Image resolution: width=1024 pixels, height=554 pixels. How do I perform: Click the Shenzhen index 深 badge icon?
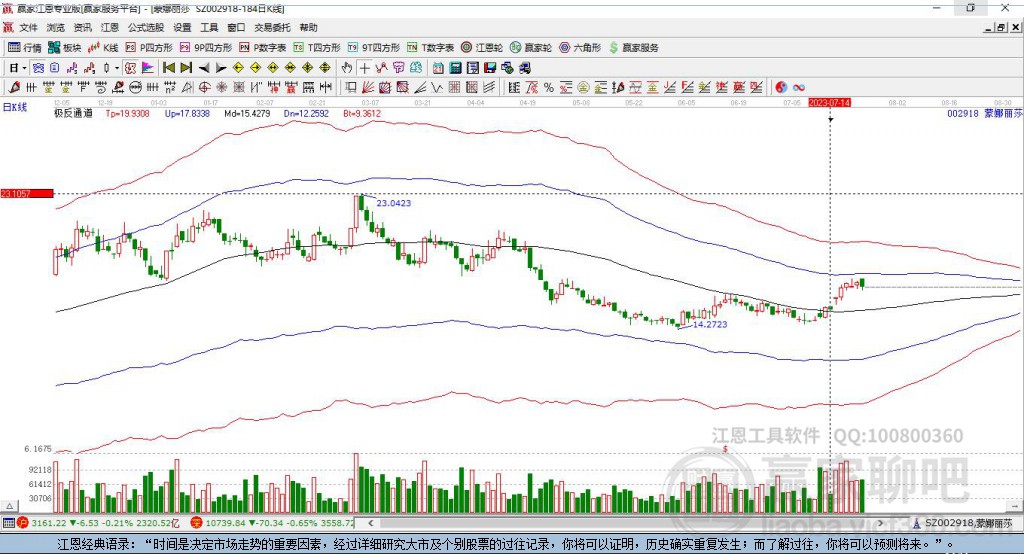point(196,523)
